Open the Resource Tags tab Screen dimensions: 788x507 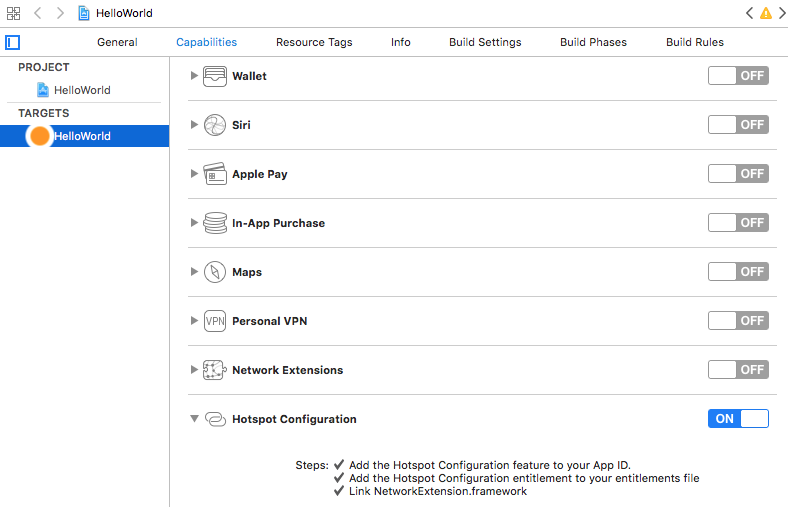point(314,42)
